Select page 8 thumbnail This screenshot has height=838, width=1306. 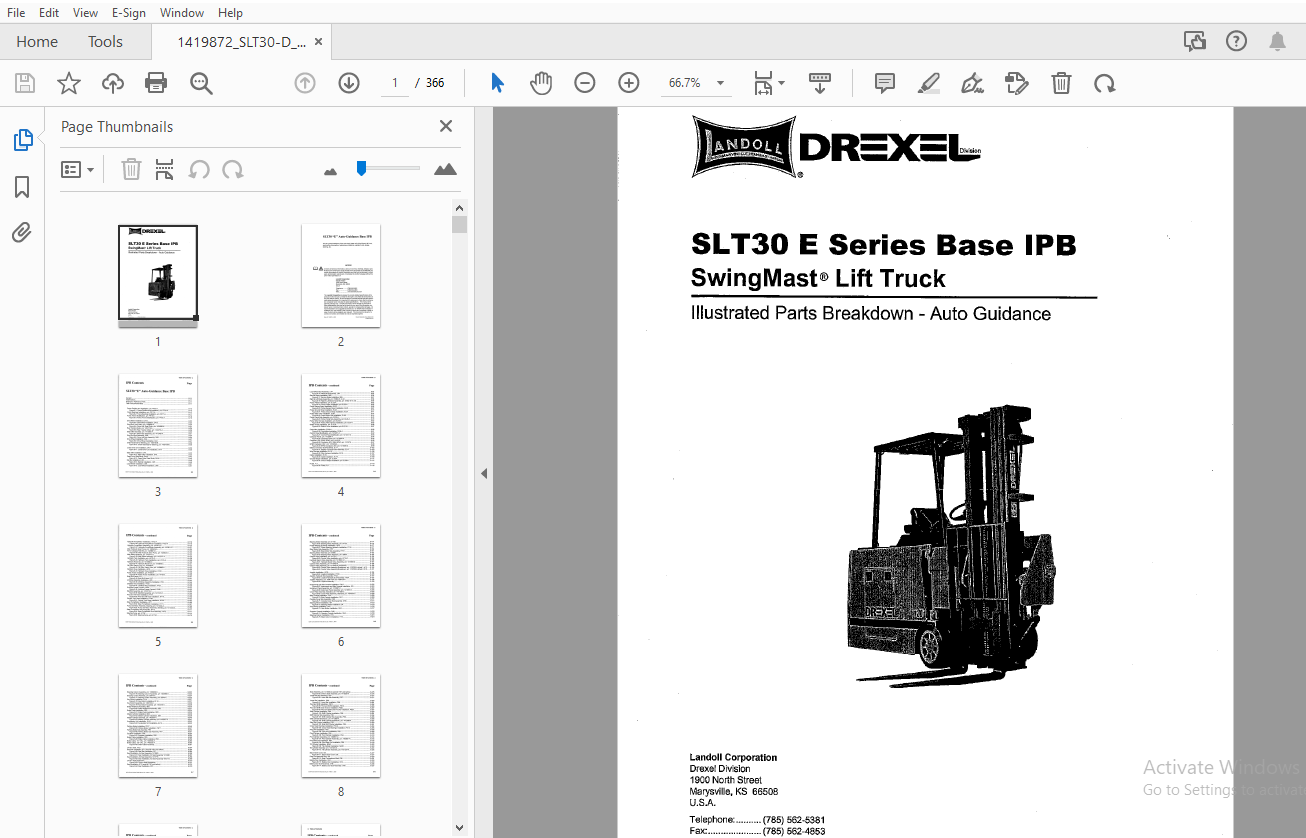(x=341, y=726)
